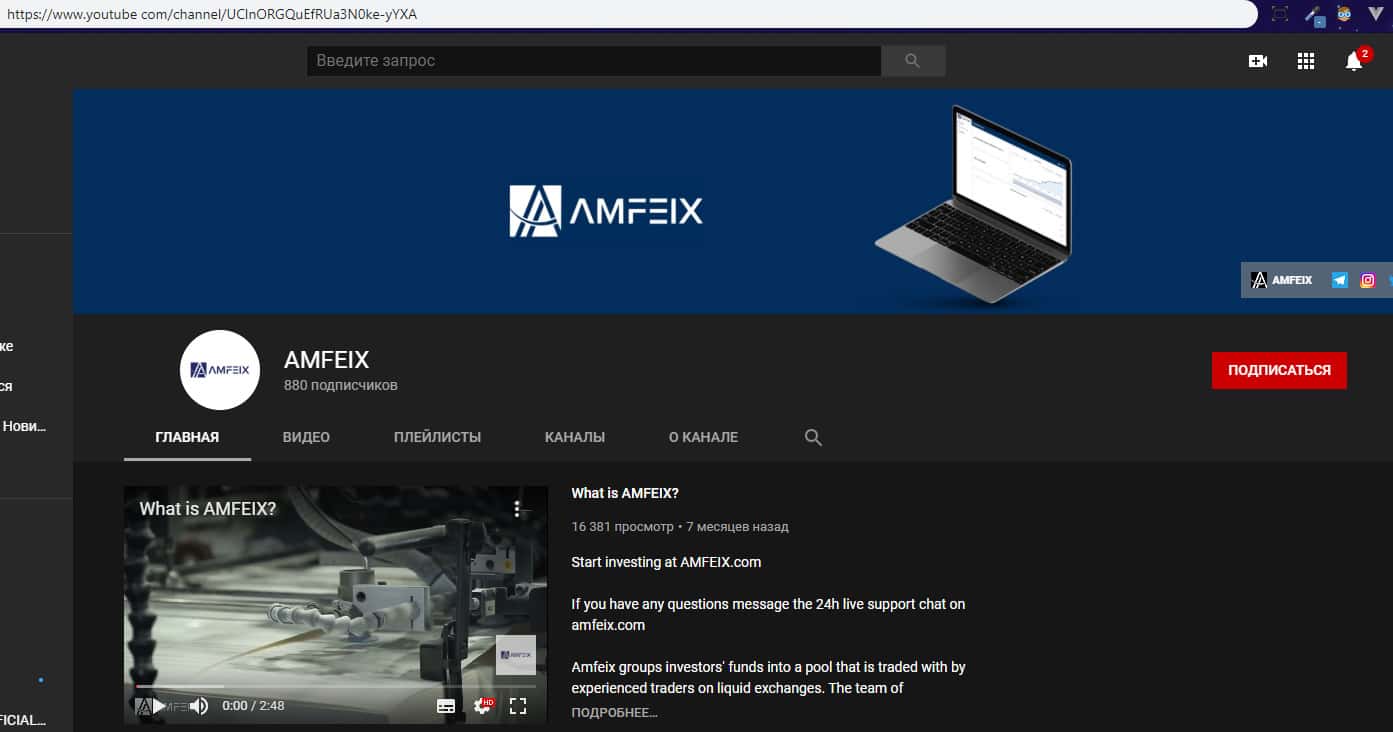Image resolution: width=1393 pixels, height=732 pixels.
Task: Open the create video camera icon
Action: coord(1257,61)
